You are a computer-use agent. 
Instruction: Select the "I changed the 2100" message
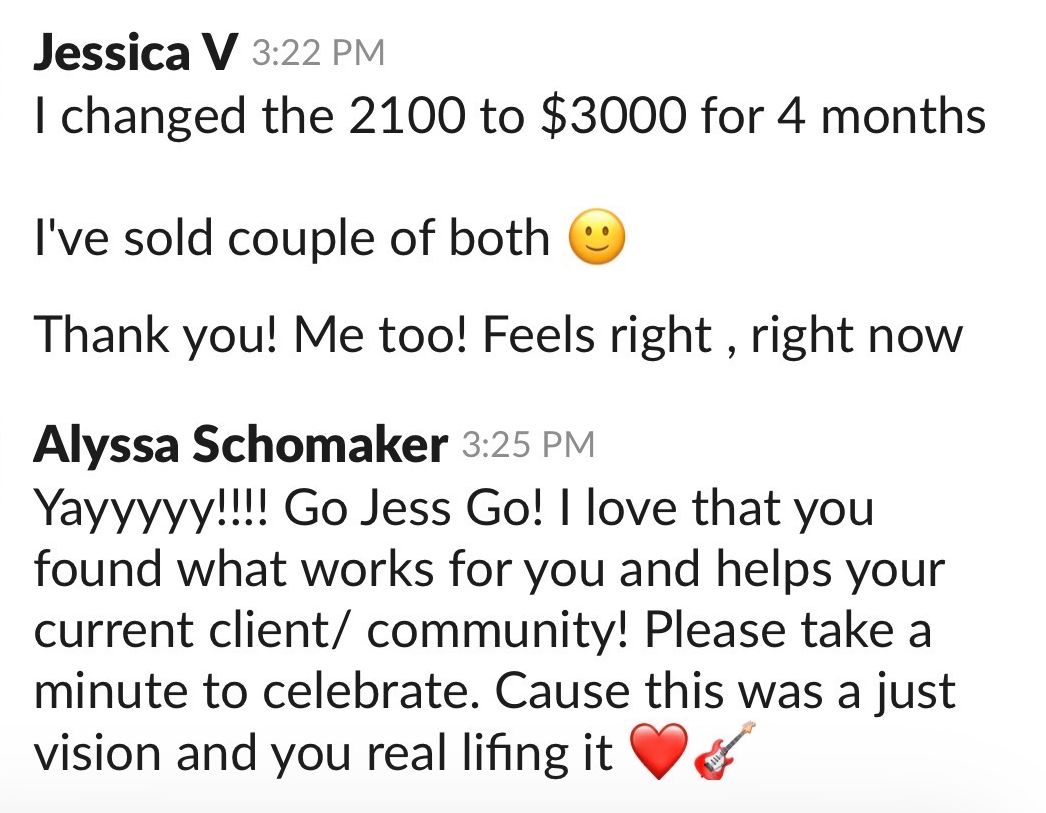[x=509, y=117]
